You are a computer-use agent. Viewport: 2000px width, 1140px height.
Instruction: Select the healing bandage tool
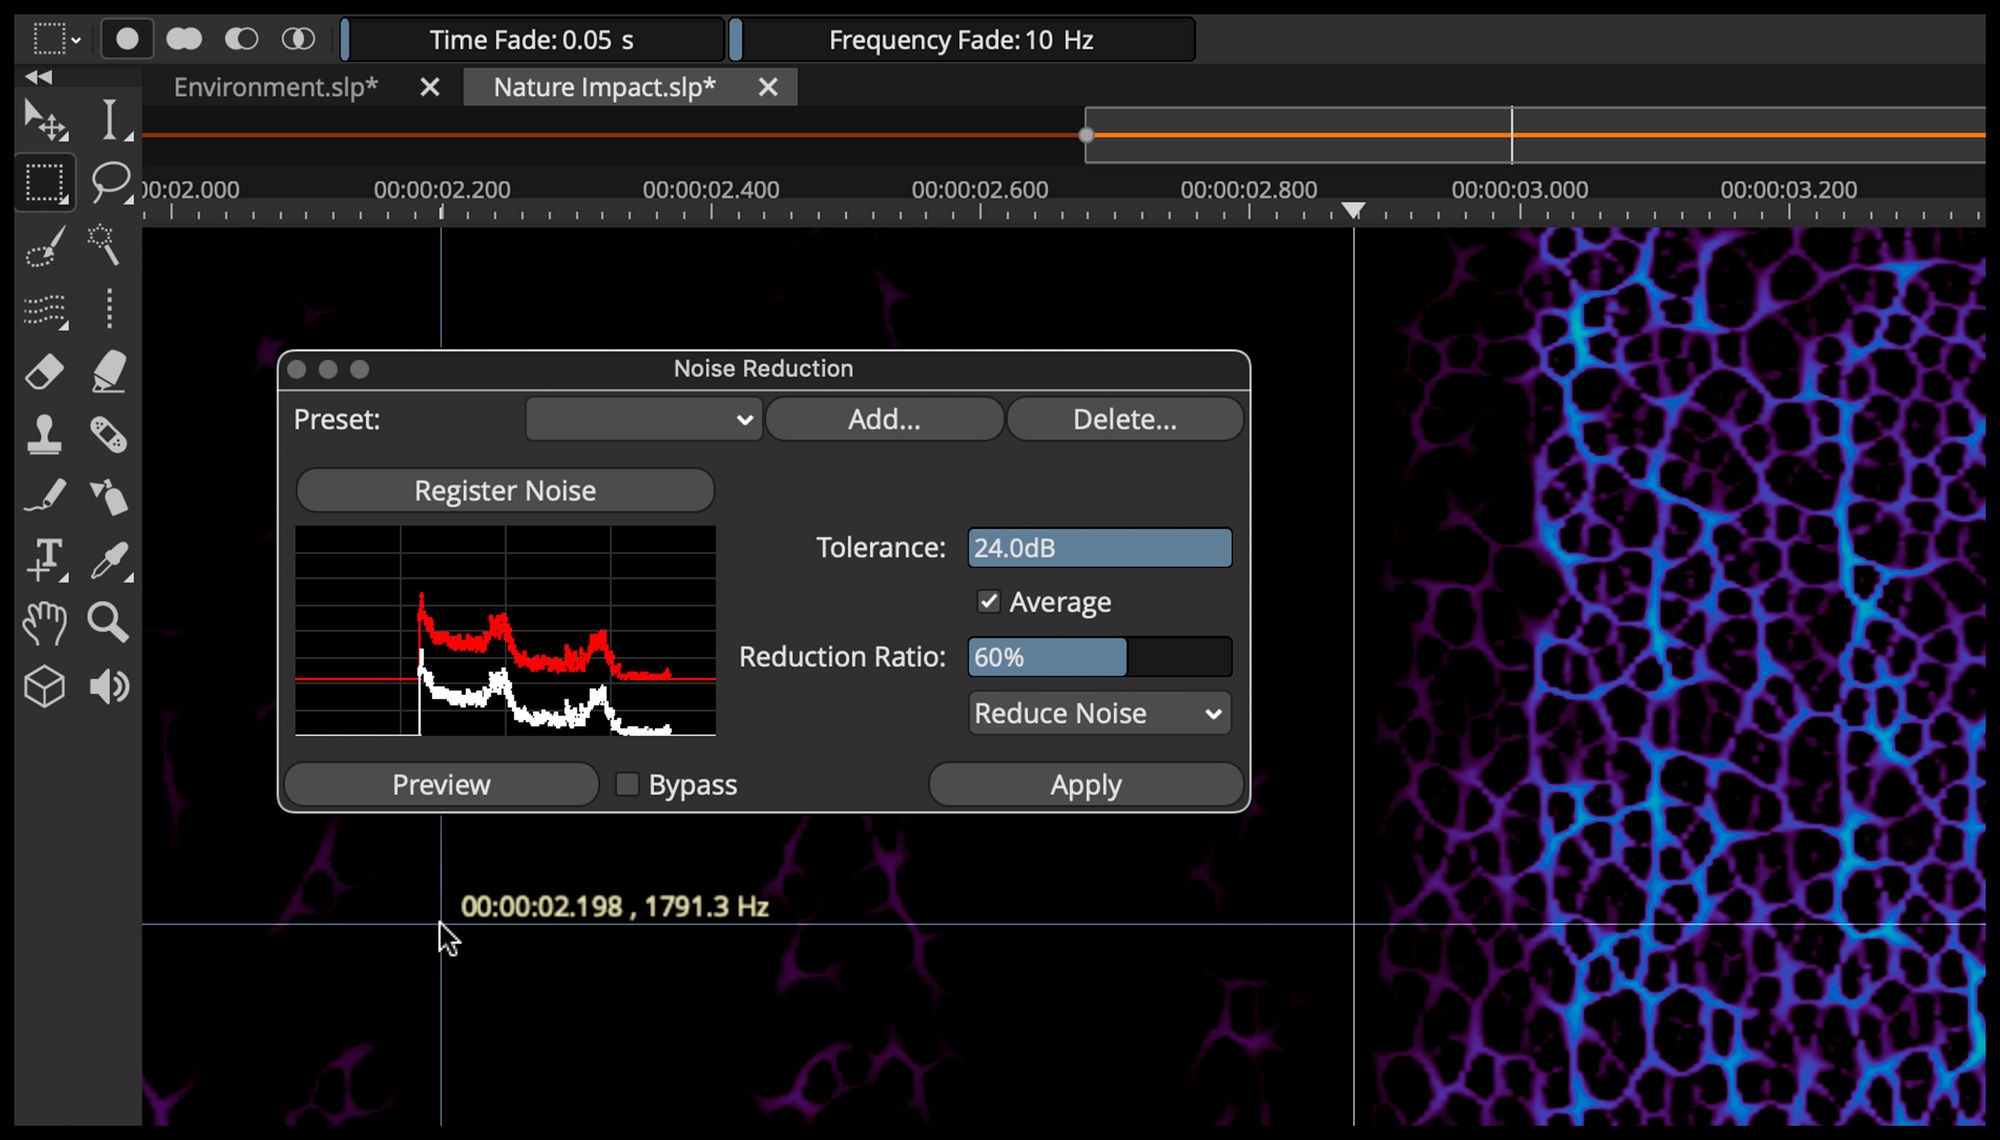(x=108, y=435)
